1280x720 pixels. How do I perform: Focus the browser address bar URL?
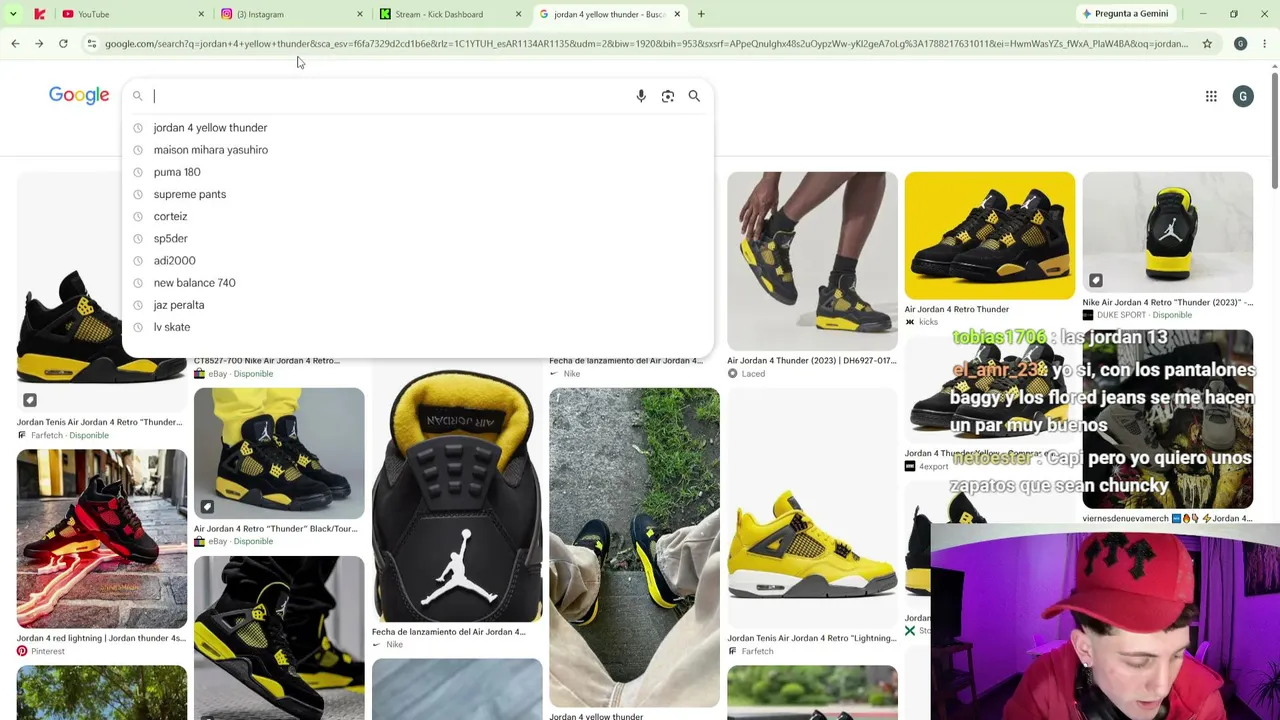tap(646, 44)
